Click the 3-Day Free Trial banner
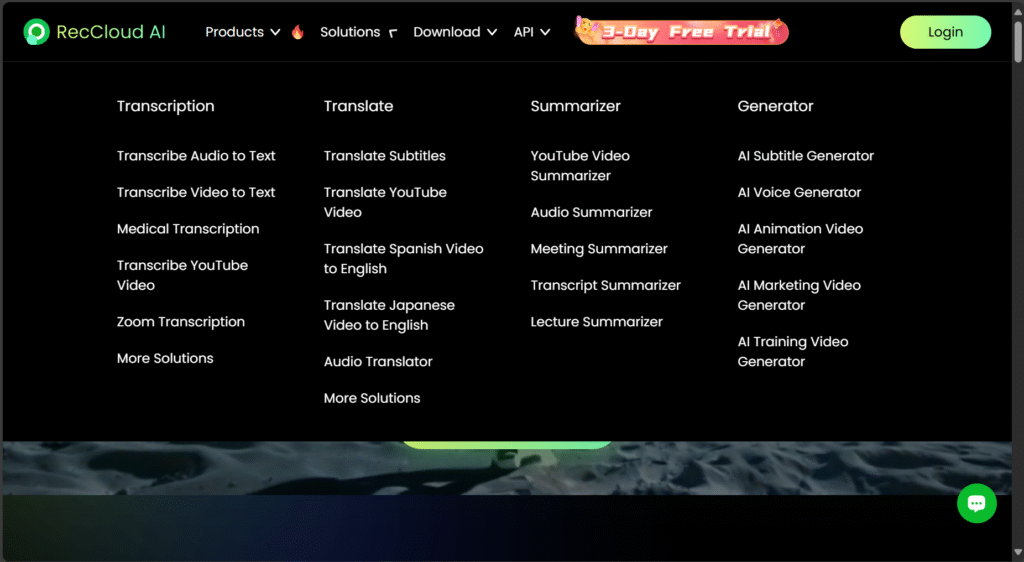The width and height of the screenshot is (1024, 562). pyautogui.click(x=682, y=31)
